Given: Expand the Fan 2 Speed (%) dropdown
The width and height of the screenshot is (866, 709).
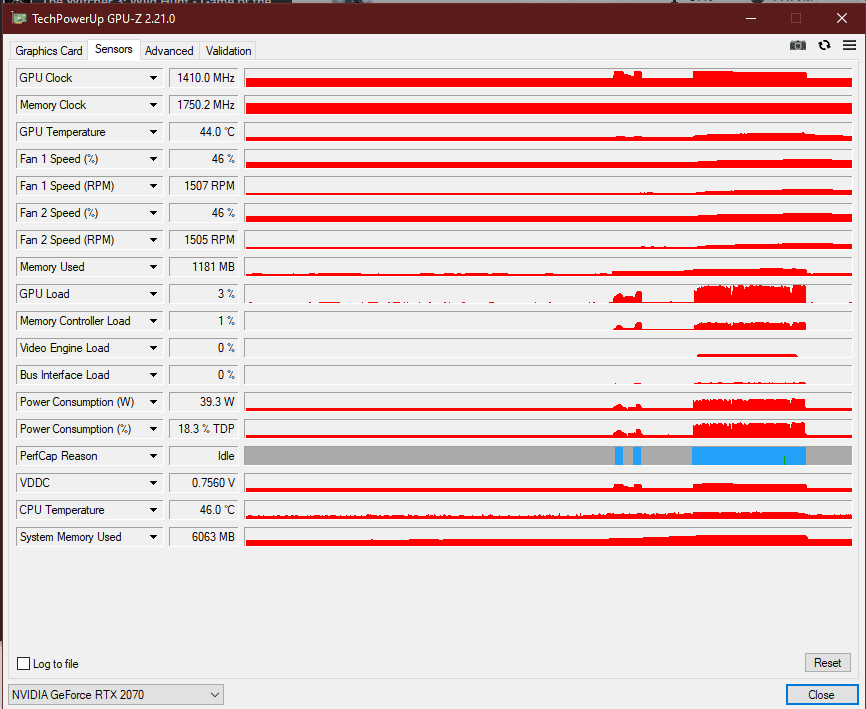Looking at the screenshot, I should tap(153, 213).
